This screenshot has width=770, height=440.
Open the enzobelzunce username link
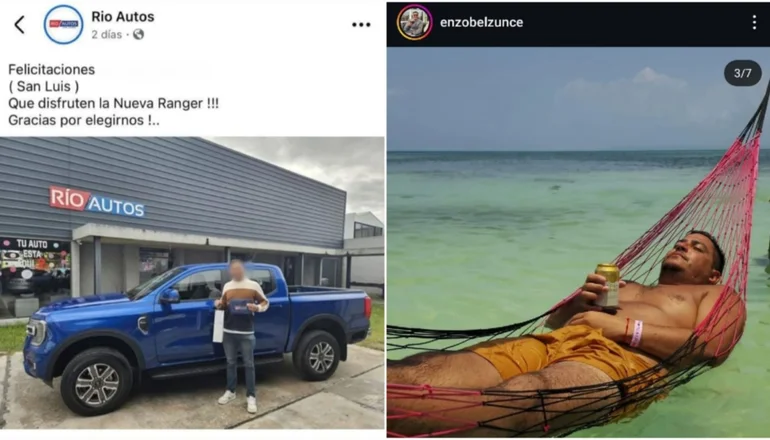tap(481, 22)
